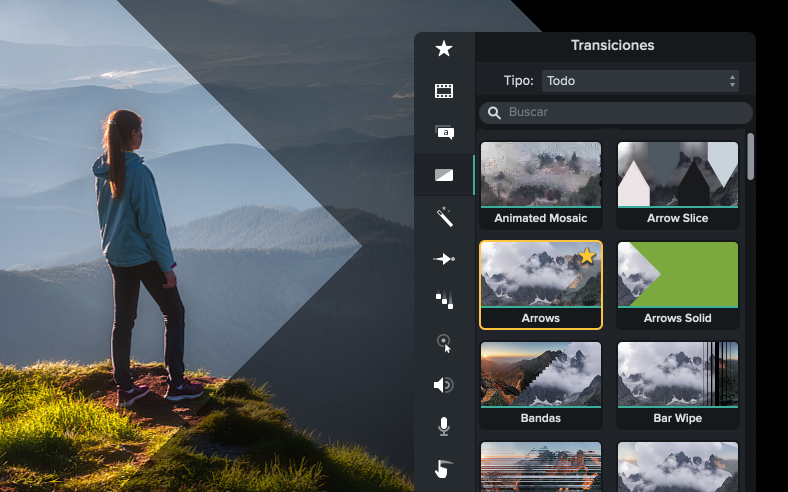Open the Animations arrow tab

(444, 259)
